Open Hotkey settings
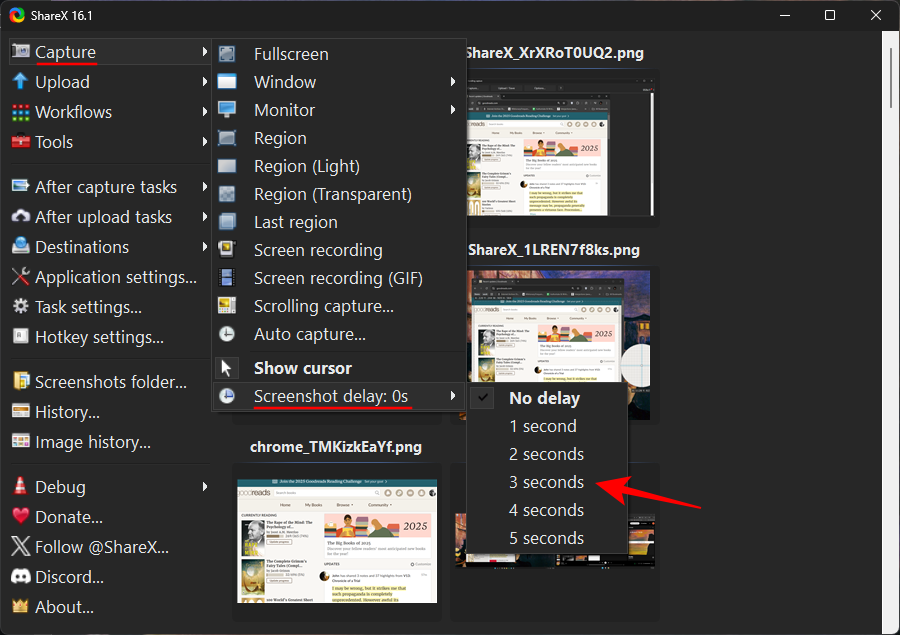 [99, 337]
